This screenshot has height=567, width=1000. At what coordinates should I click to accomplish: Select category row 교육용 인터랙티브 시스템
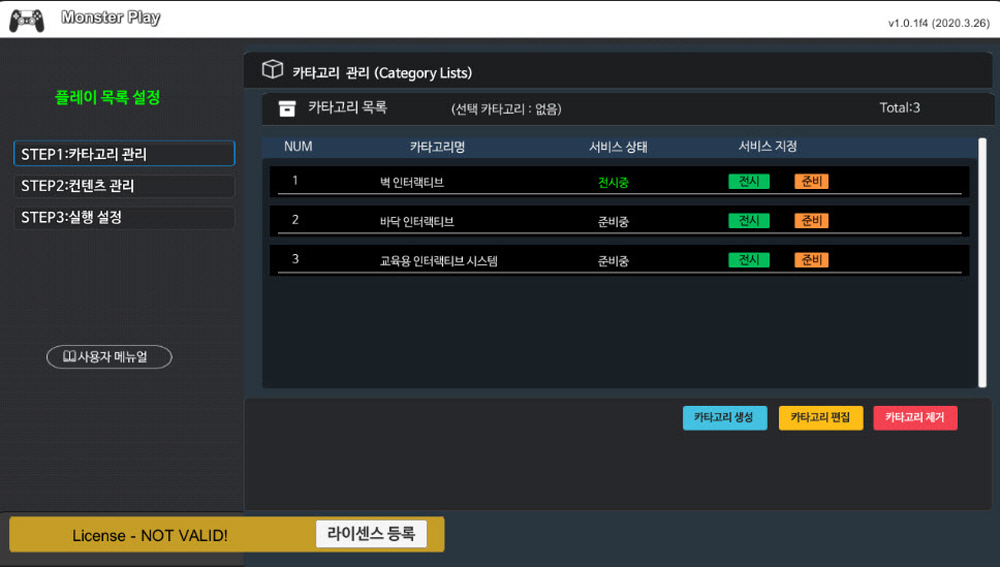(619, 260)
